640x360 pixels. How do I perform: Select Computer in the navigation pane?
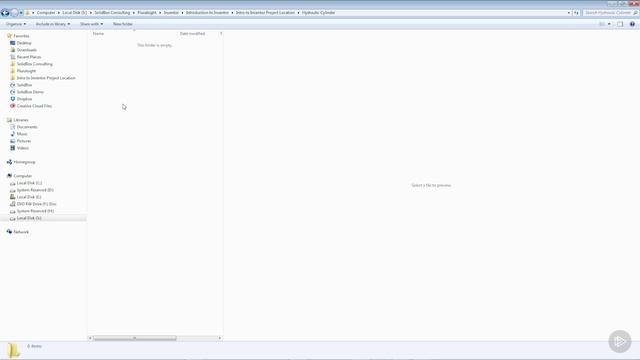coord(22,176)
